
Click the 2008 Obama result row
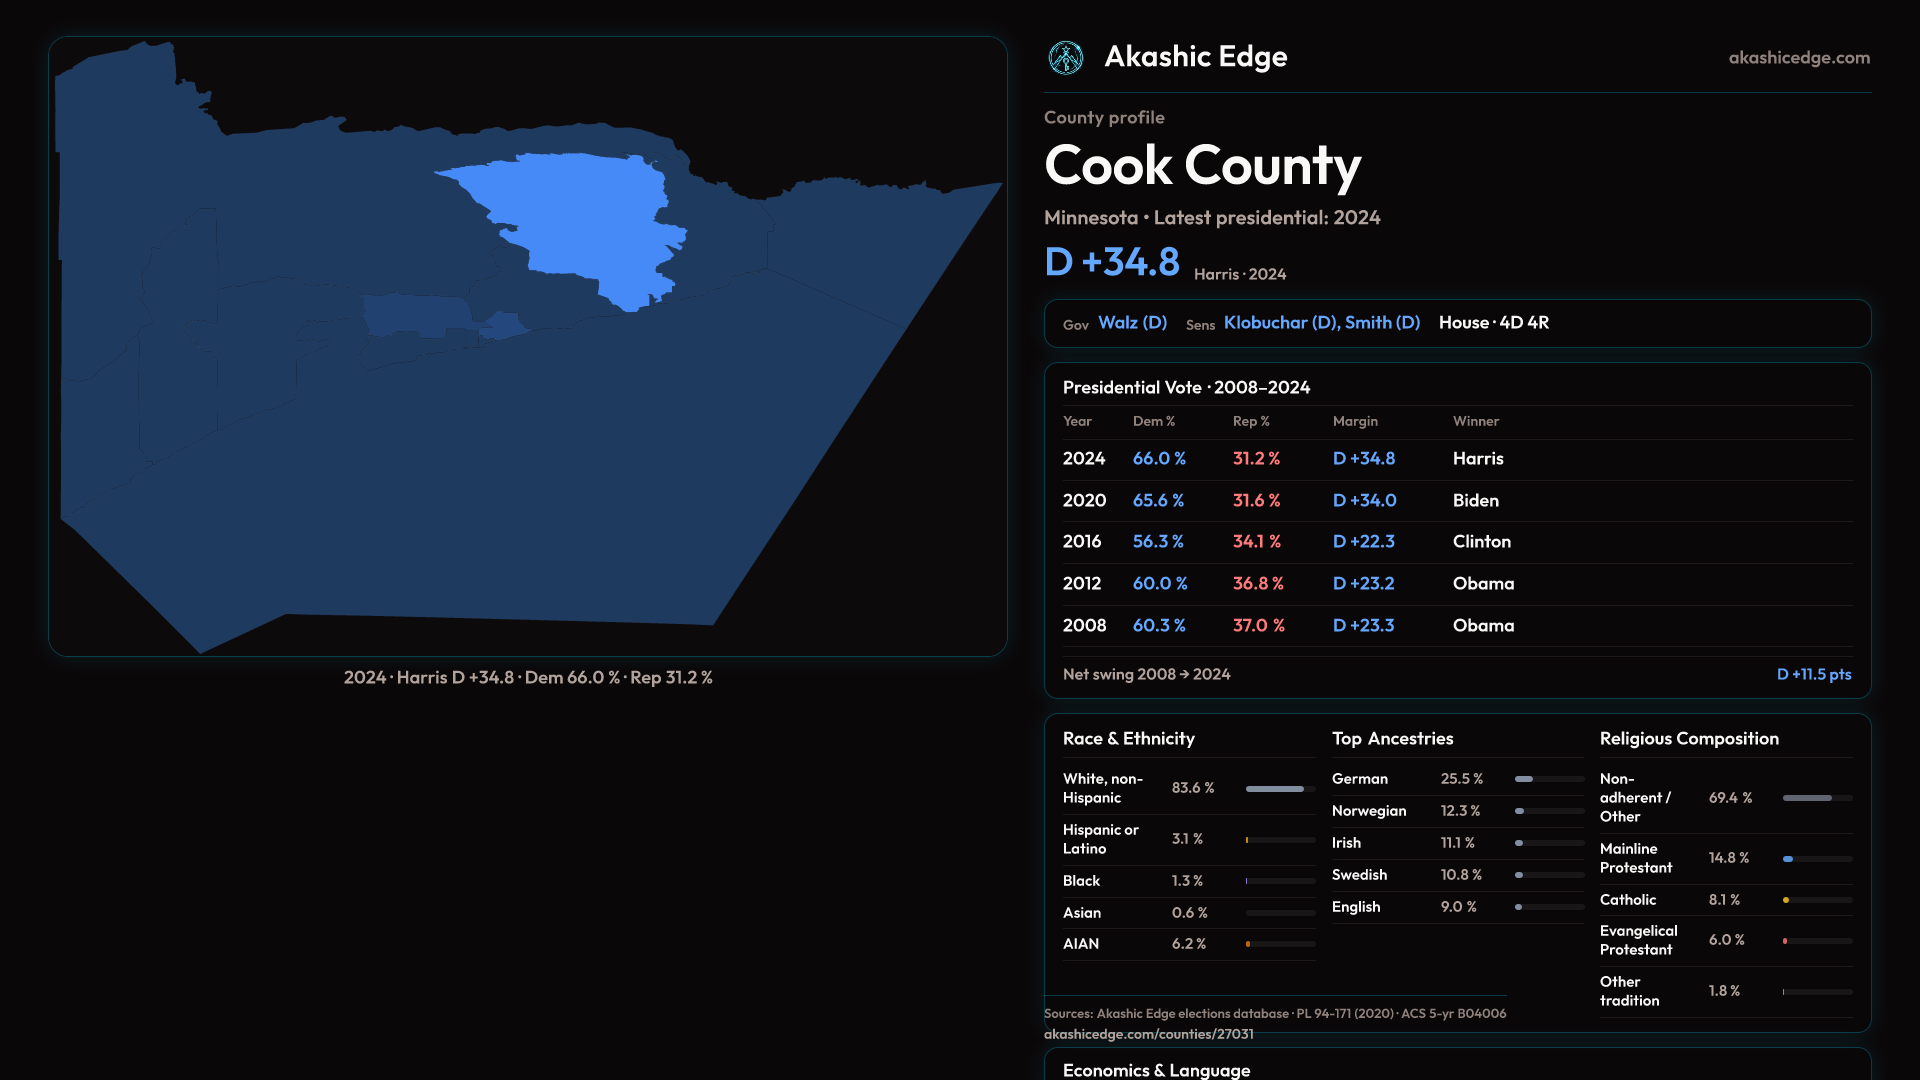(1456, 626)
